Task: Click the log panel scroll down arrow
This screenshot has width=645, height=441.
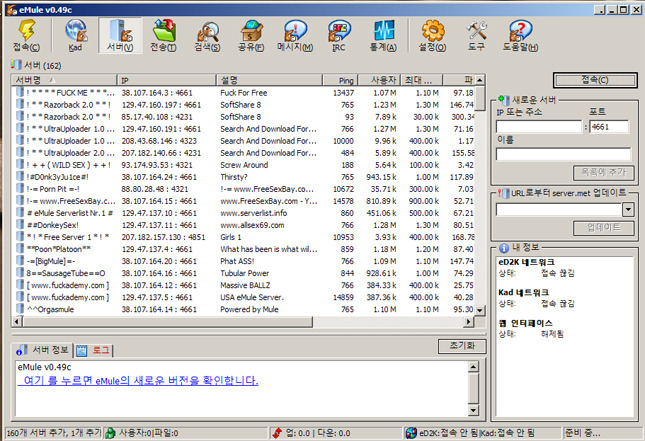Action: (473, 410)
